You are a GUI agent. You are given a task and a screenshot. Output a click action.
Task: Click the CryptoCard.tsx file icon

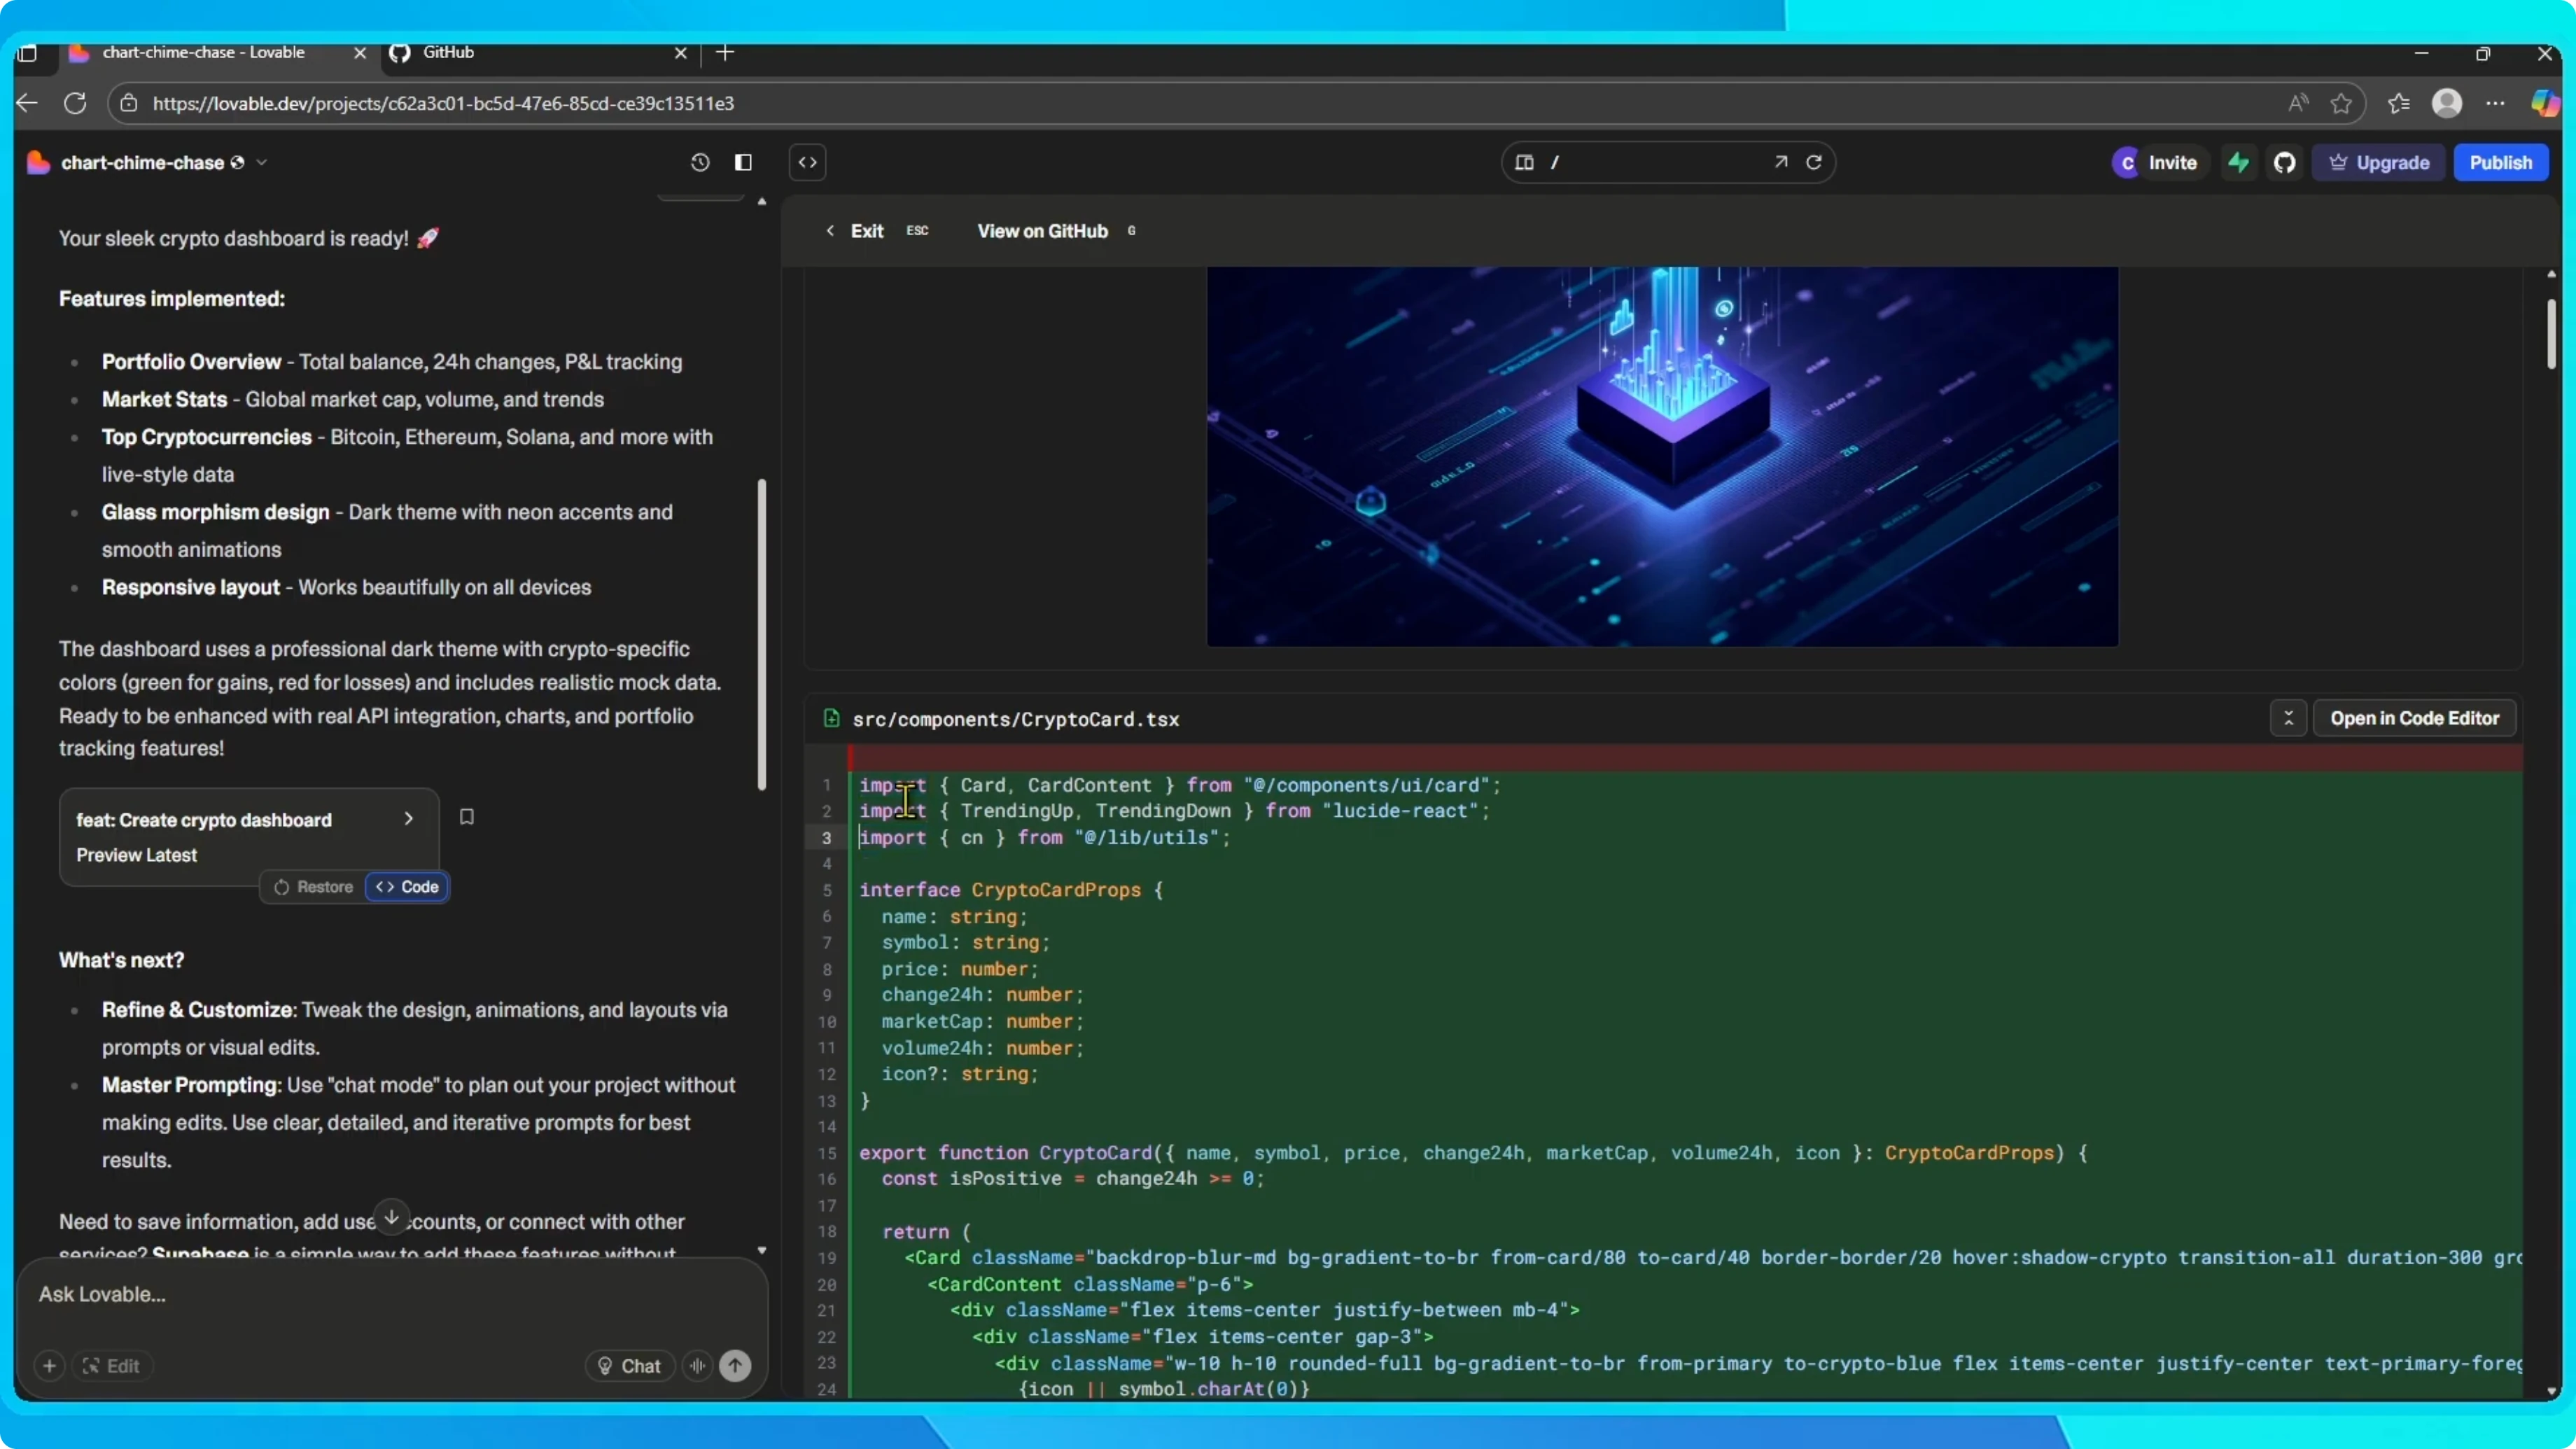pyautogui.click(x=831, y=718)
